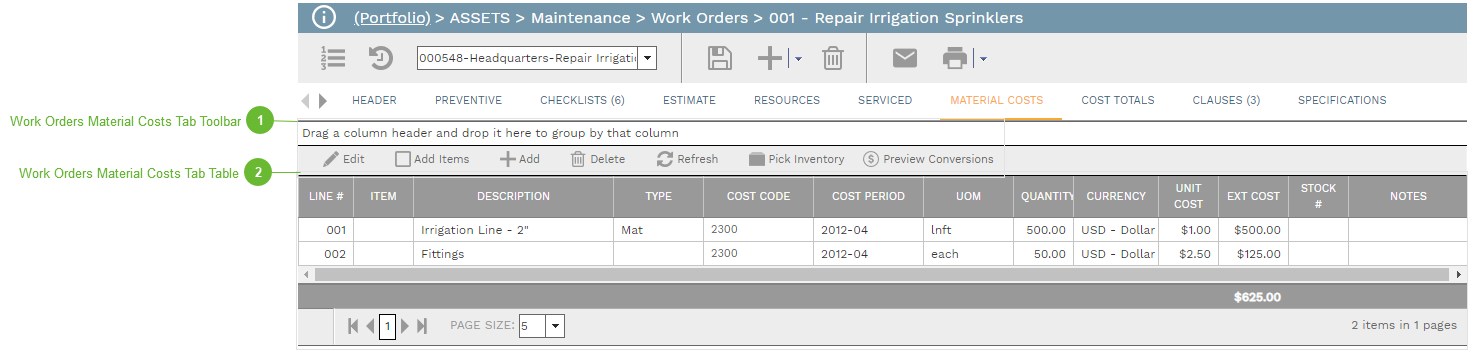This screenshot has width=1473, height=360.
Task: Go to the previous page using the pager arrow
Action: (x=370, y=326)
